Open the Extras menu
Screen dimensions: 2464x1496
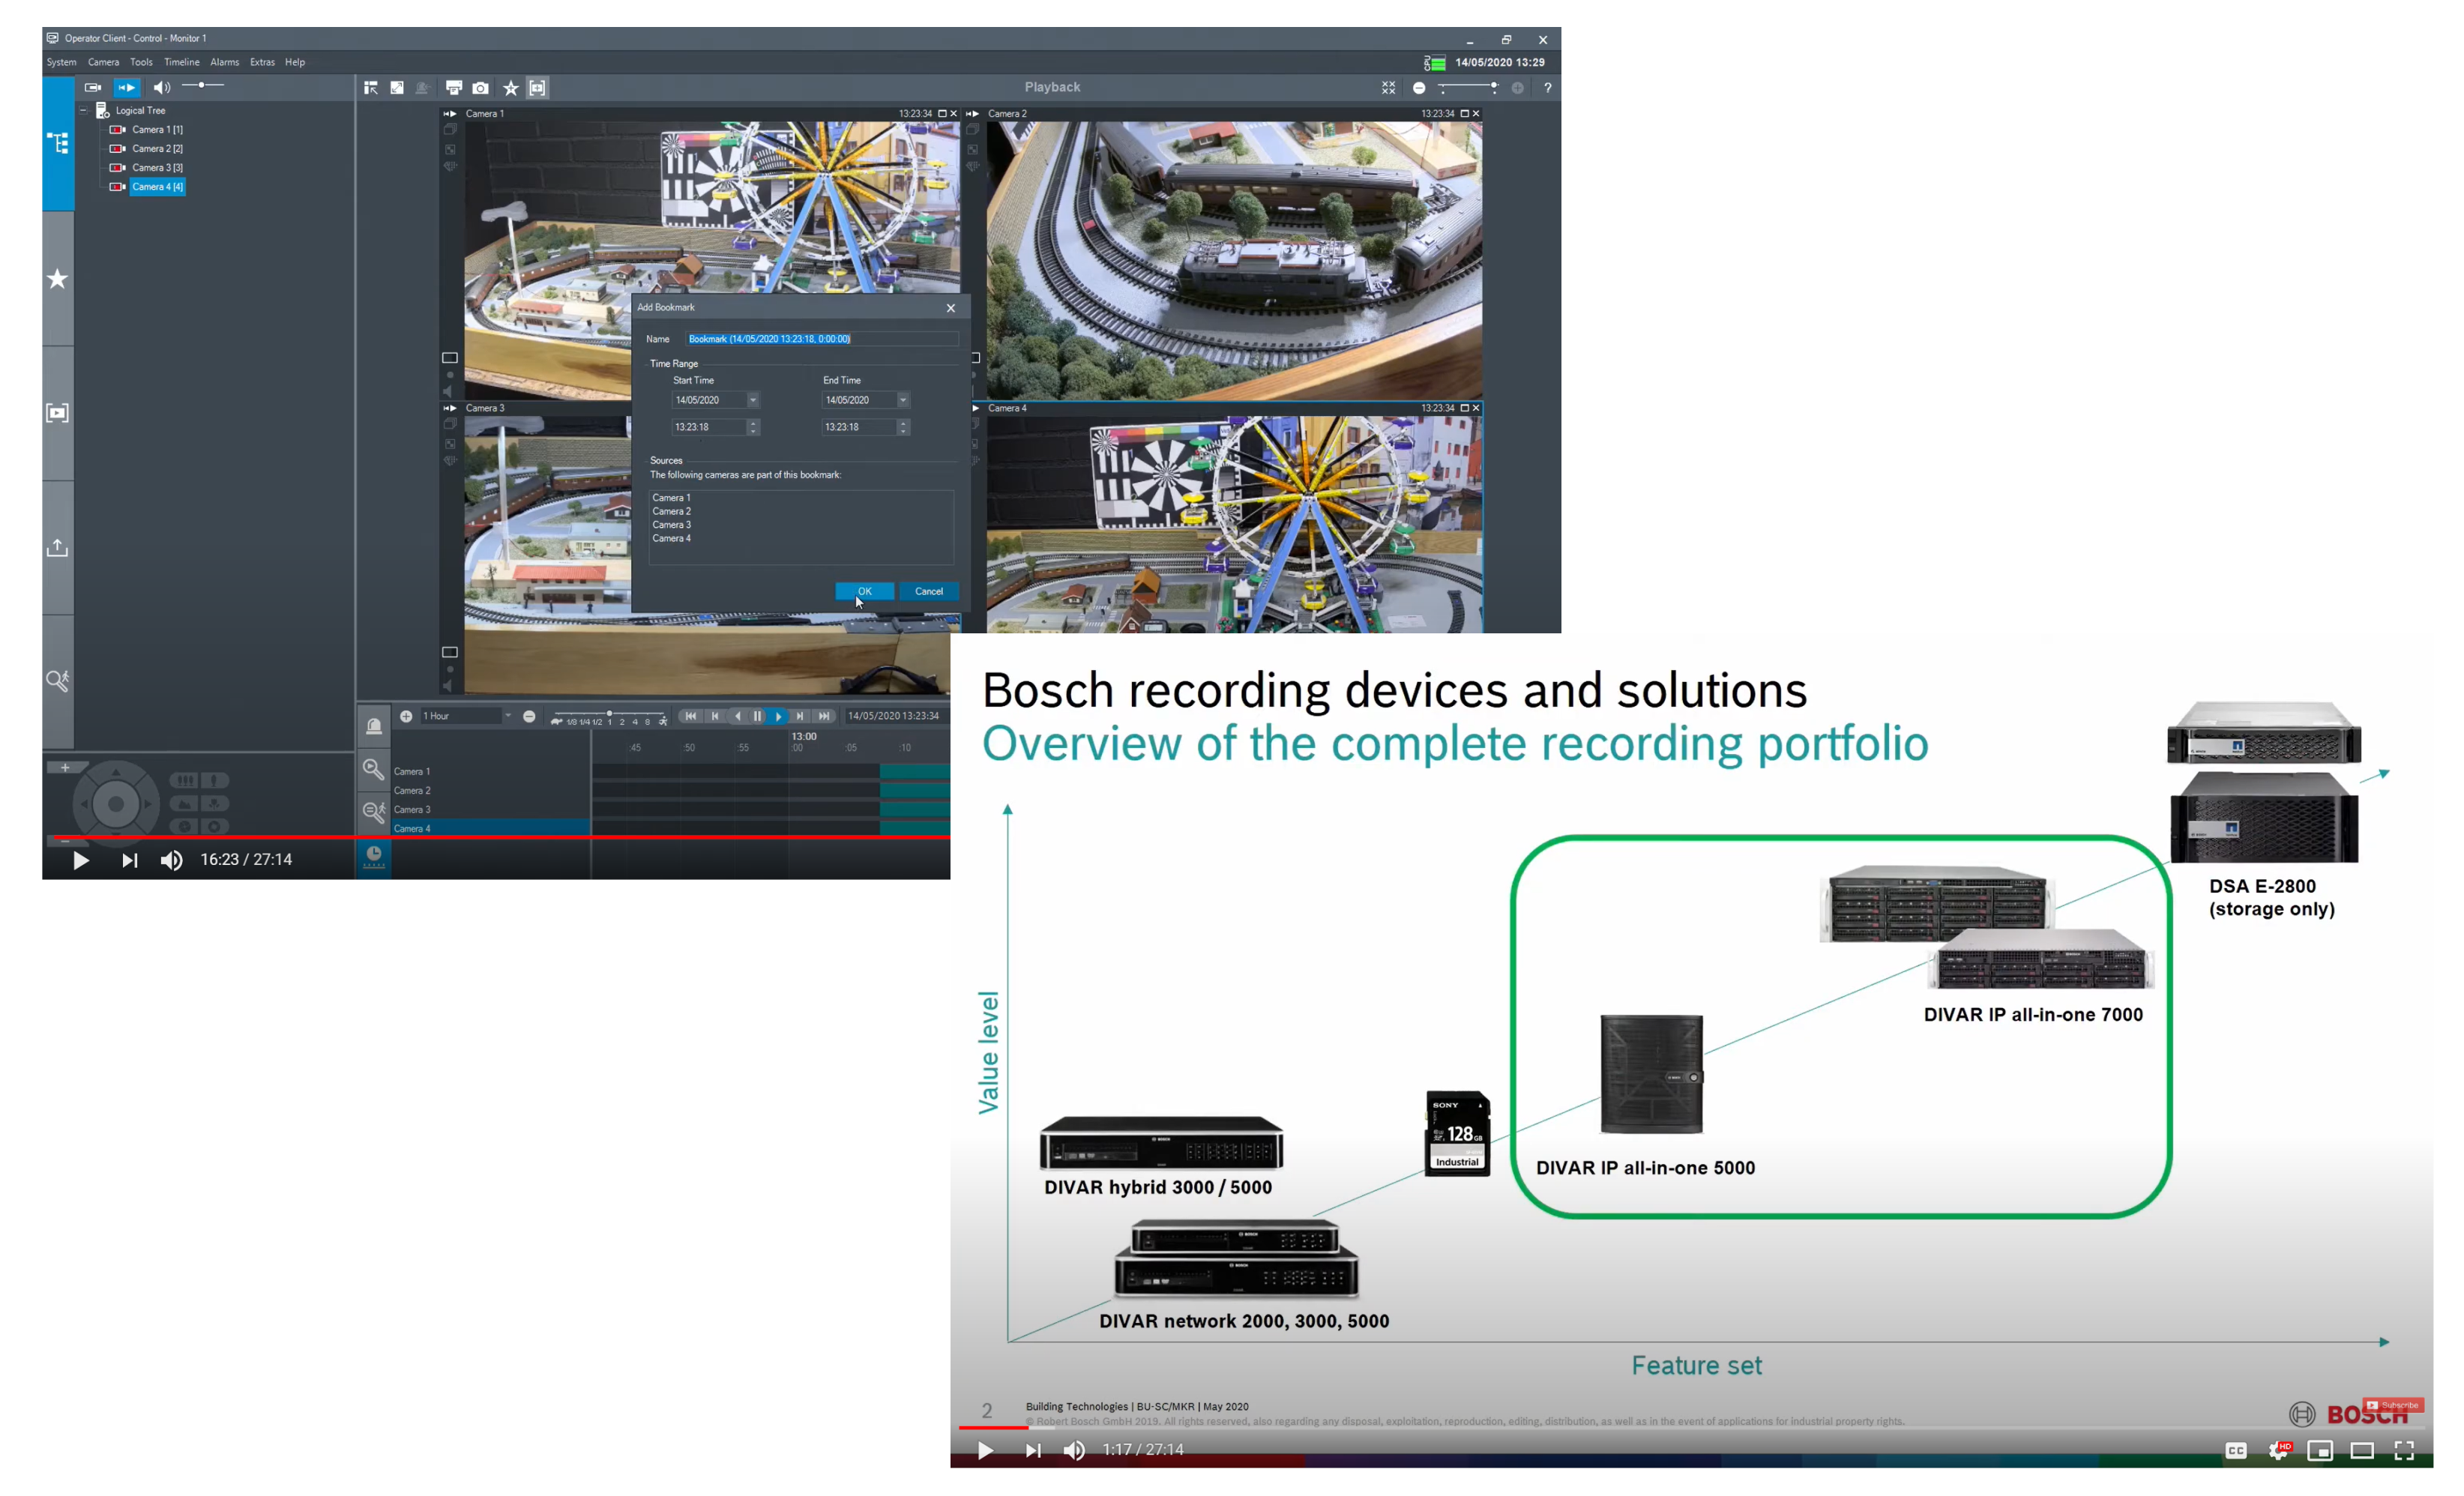click(262, 62)
